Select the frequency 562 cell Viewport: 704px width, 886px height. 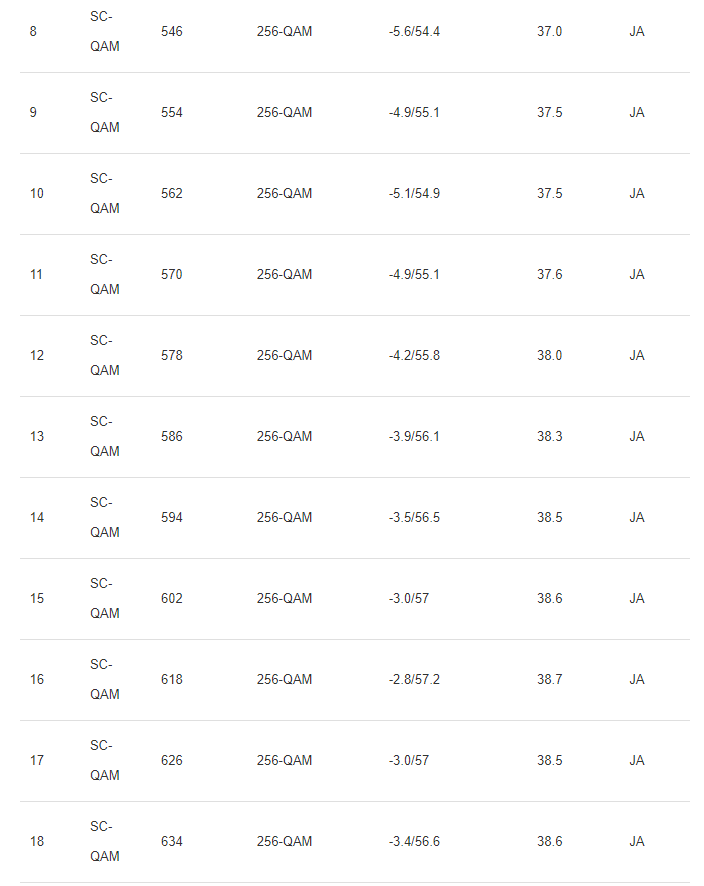tap(172, 194)
